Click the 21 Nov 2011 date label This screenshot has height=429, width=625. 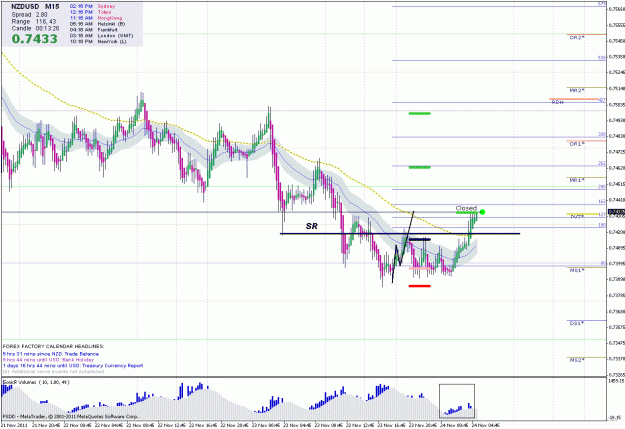coord(15,425)
